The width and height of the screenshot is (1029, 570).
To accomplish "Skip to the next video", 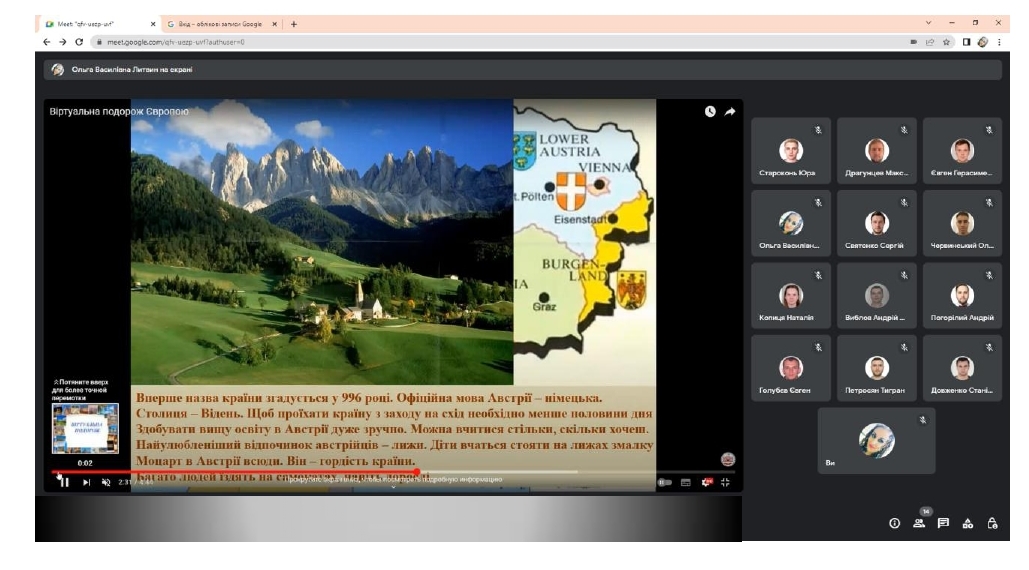I will point(86,482).
